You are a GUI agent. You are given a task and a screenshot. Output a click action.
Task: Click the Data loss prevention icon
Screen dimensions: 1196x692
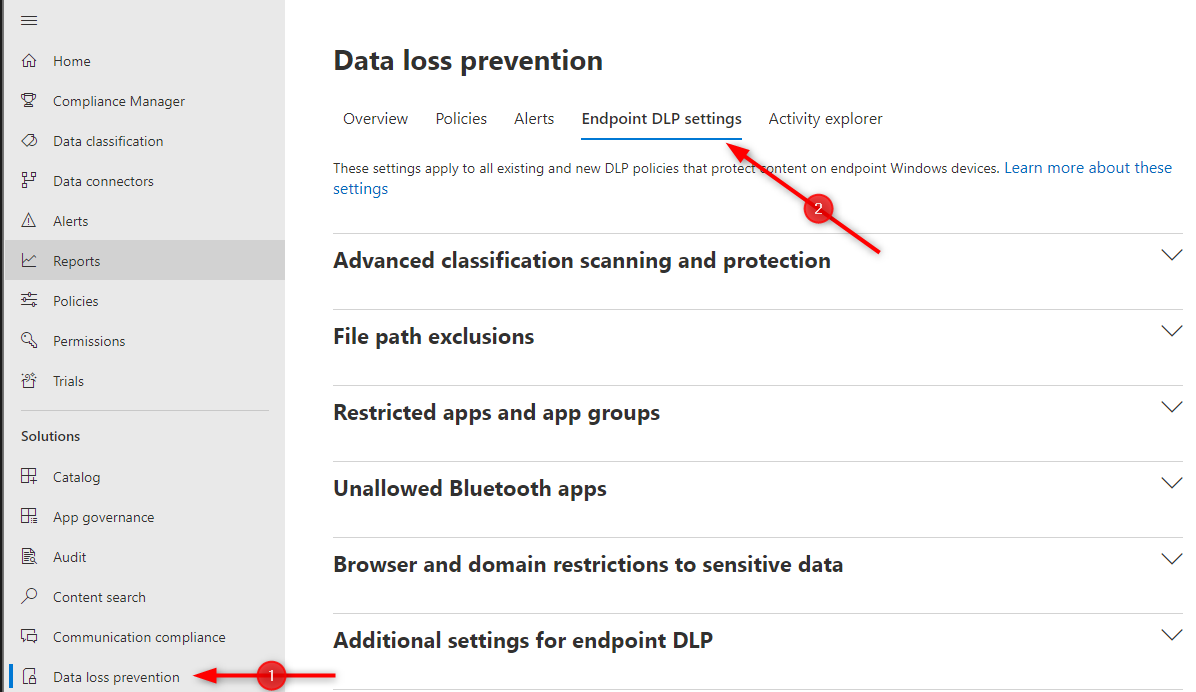tap(29, 677)
